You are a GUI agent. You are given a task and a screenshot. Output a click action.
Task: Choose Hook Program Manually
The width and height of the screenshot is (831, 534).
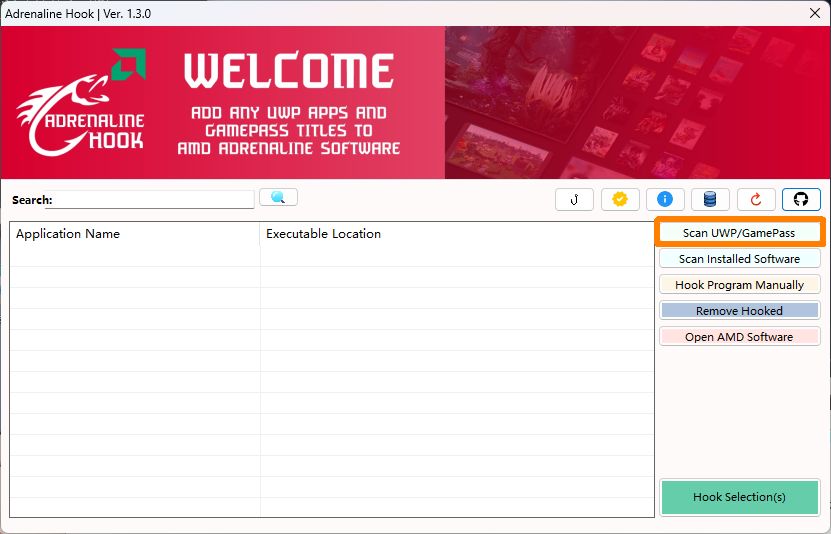pos(739,284)
